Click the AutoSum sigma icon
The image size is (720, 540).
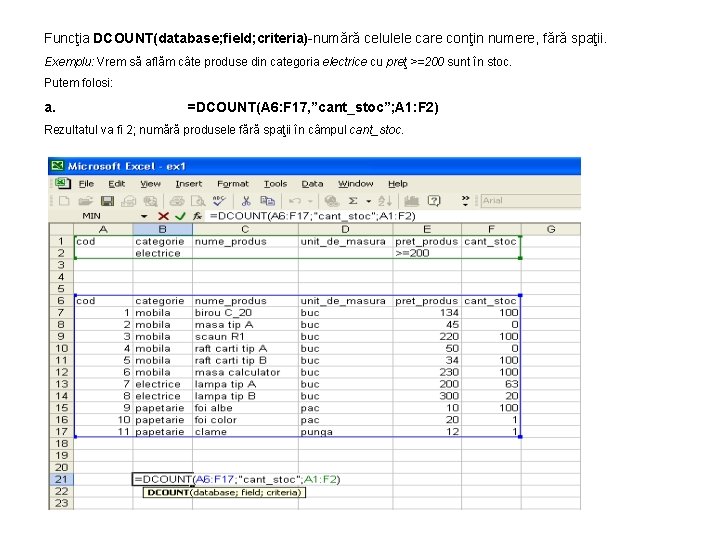[x=353, y=201]
